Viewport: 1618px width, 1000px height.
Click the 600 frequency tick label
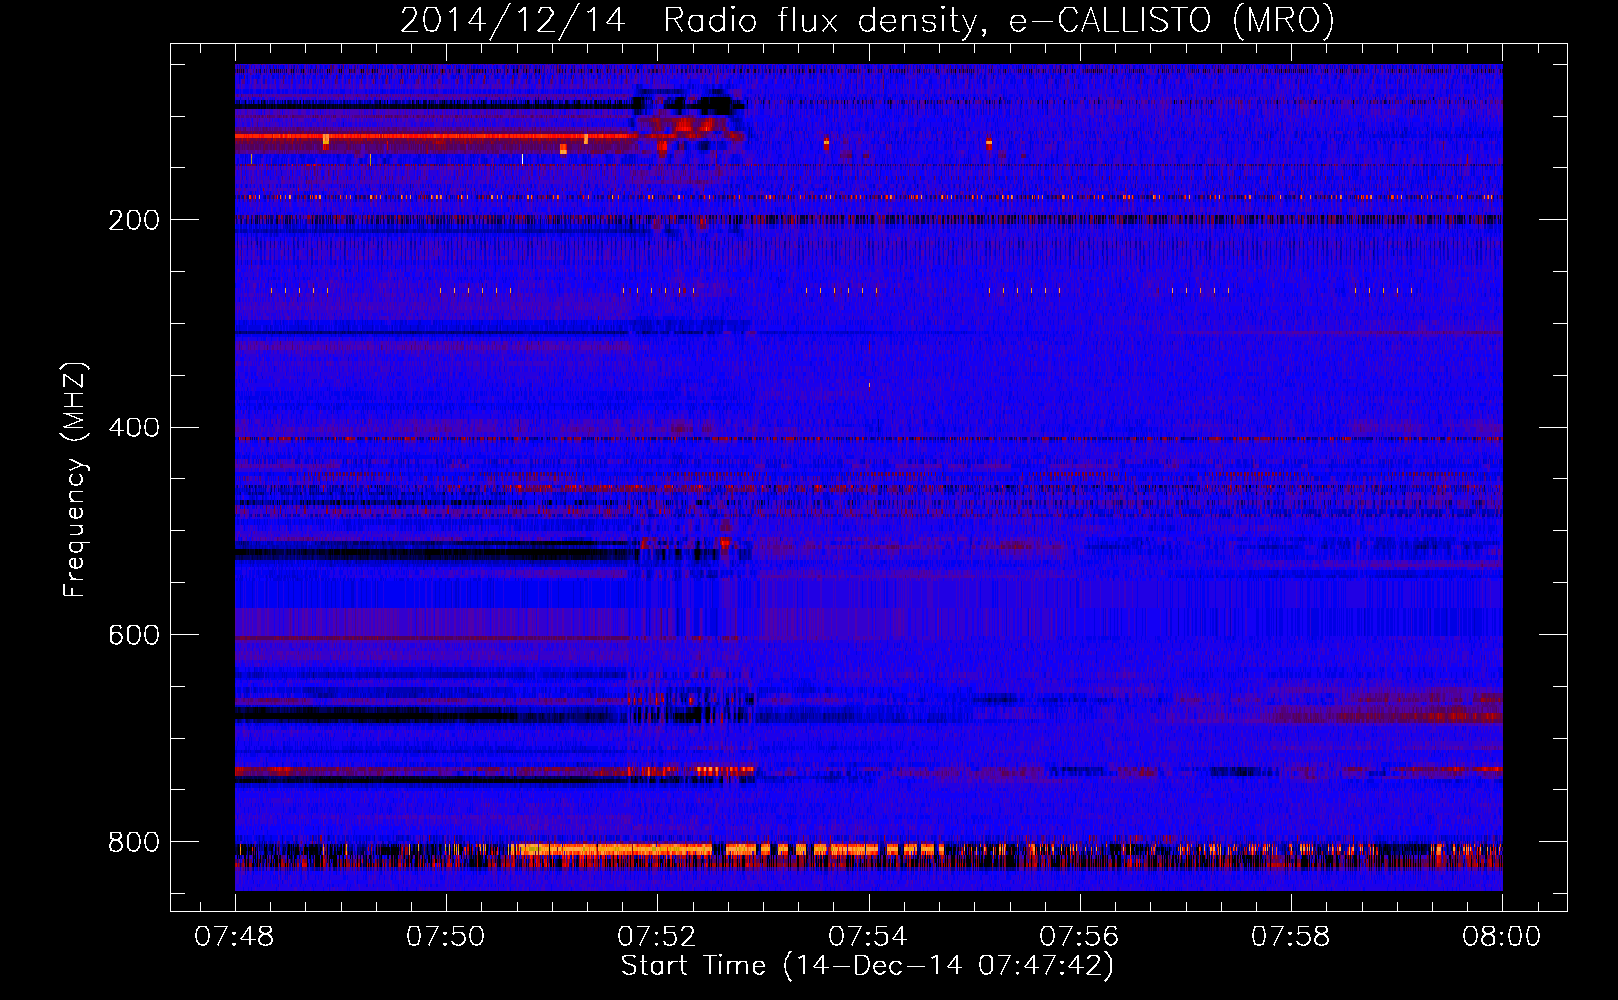[134, 635]
